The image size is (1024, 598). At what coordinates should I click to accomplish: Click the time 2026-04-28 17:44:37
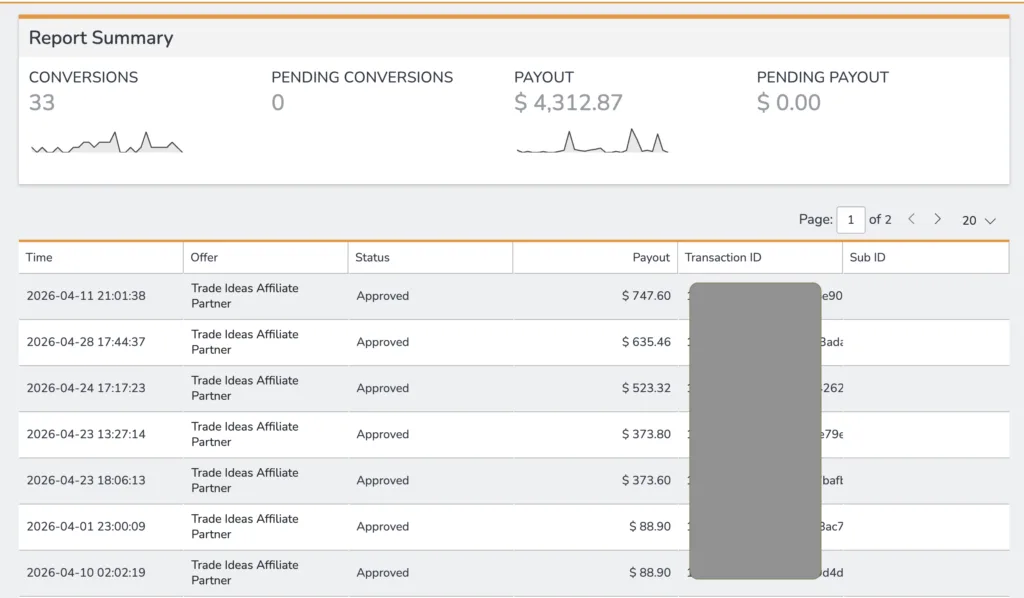86,341
